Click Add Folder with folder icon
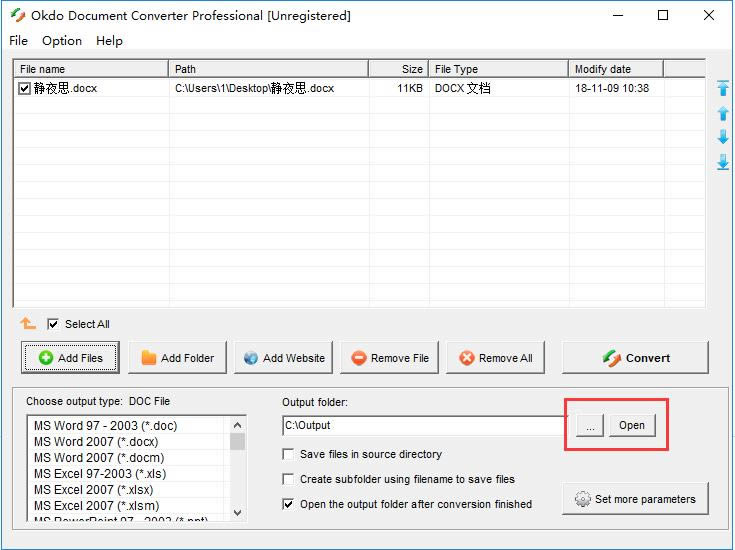Screen dimensions: 735x550 (177, 358)
